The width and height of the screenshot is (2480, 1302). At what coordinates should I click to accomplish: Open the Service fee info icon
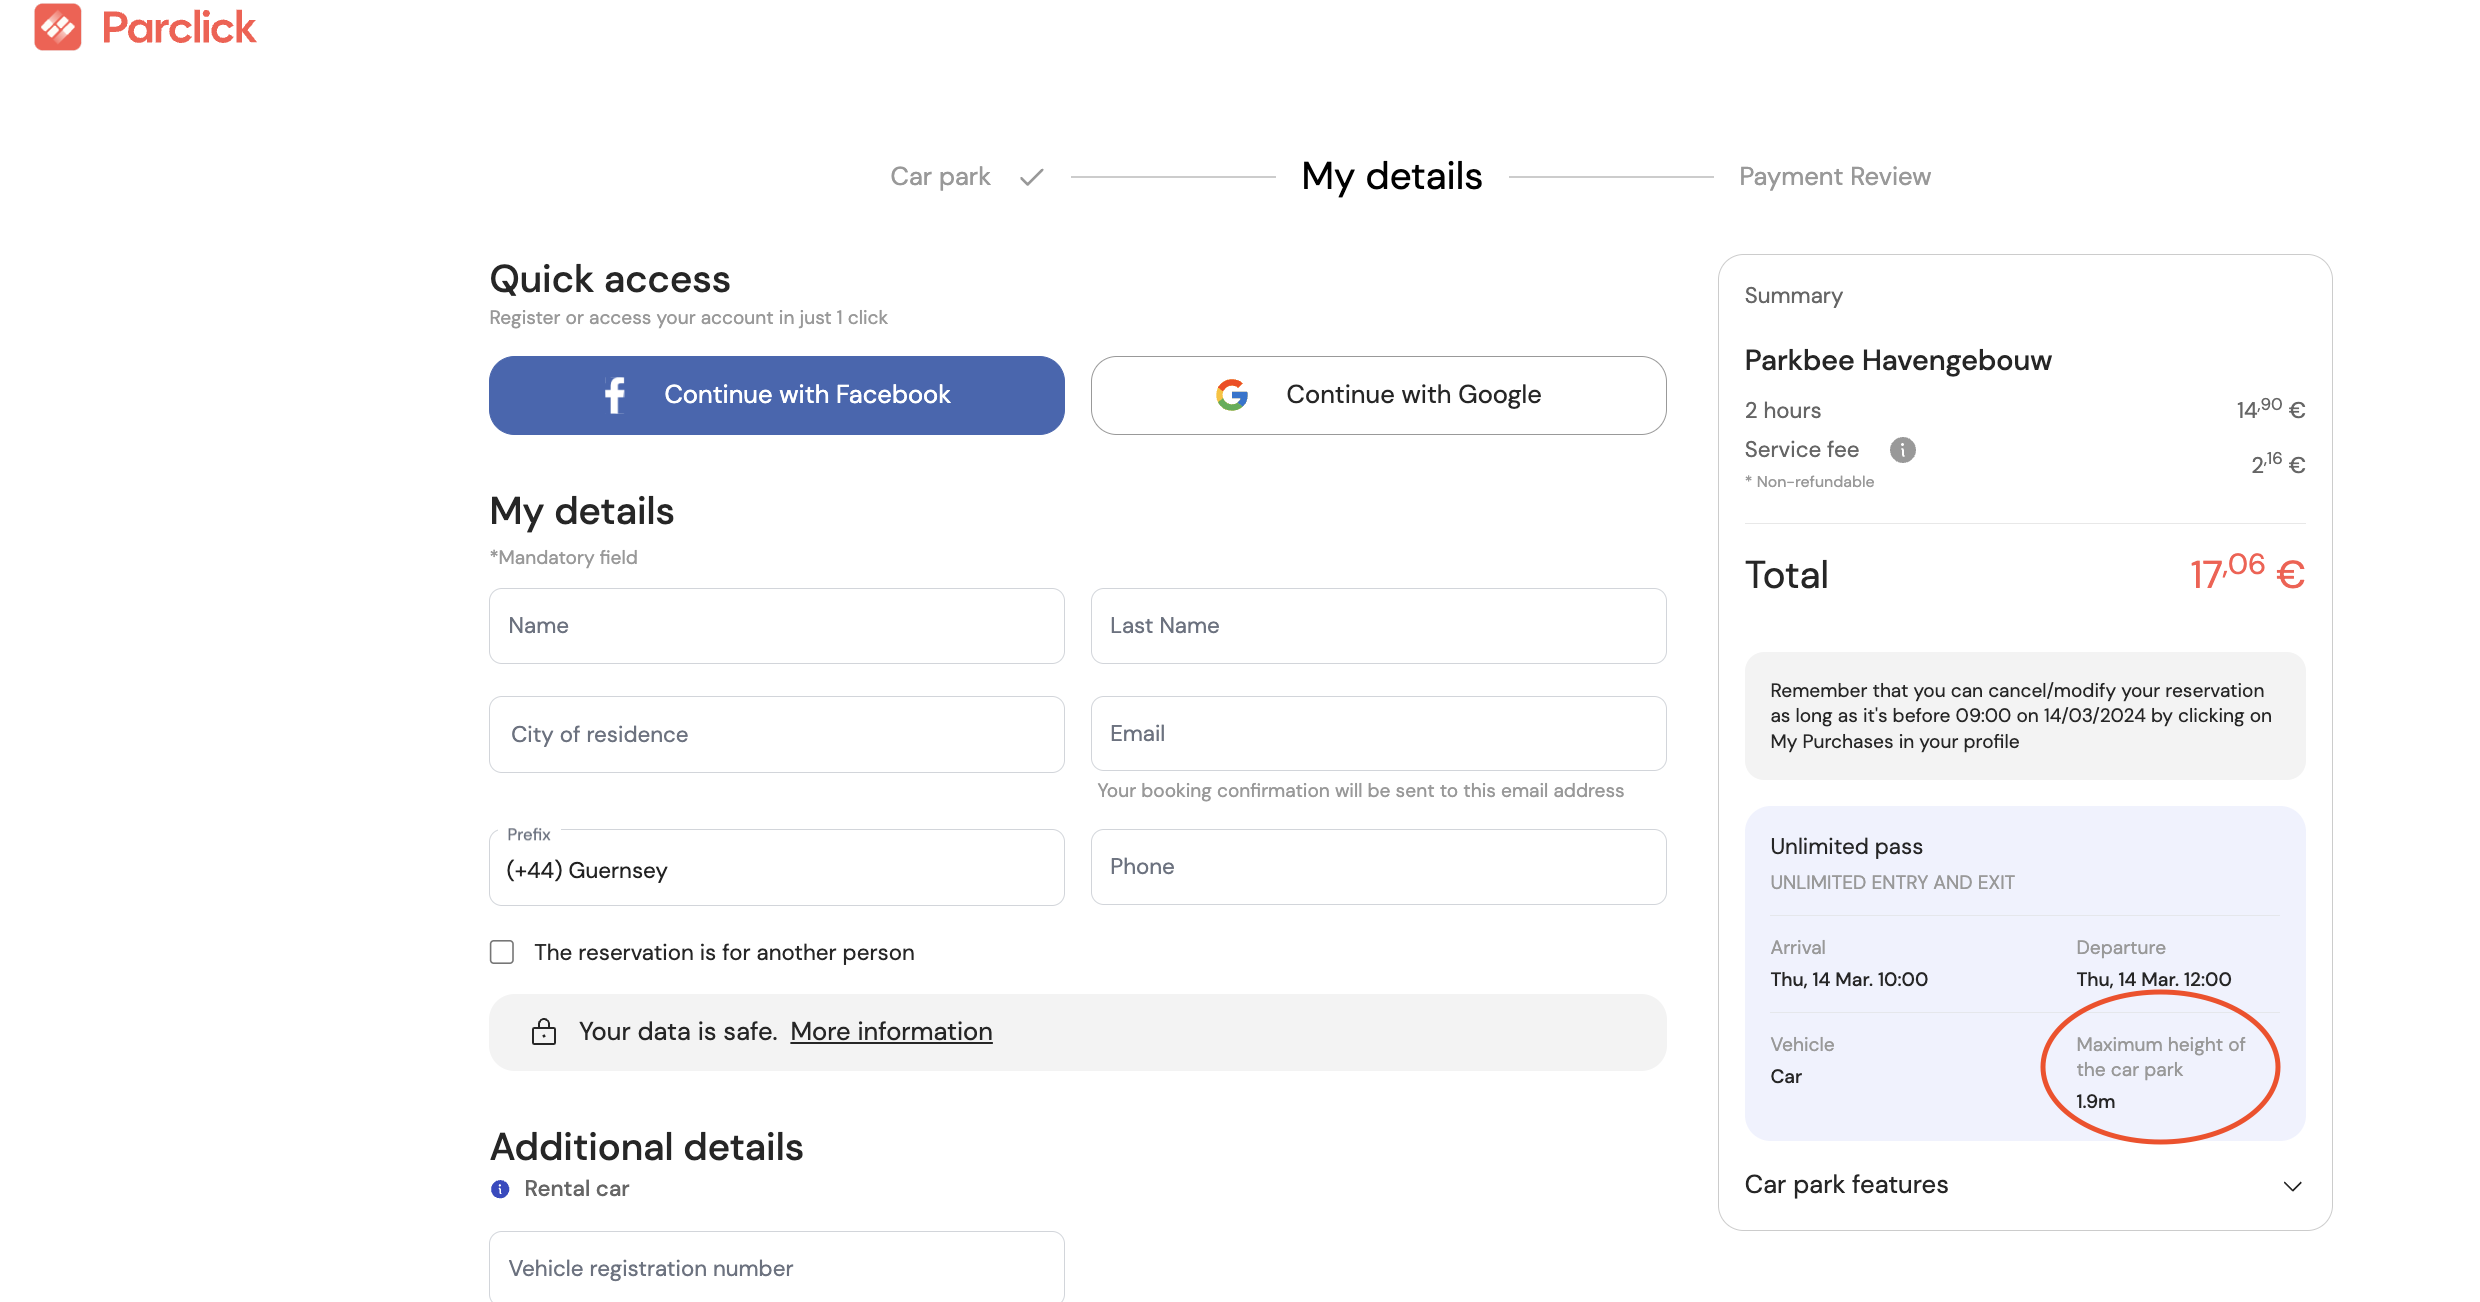[1902, 450]
